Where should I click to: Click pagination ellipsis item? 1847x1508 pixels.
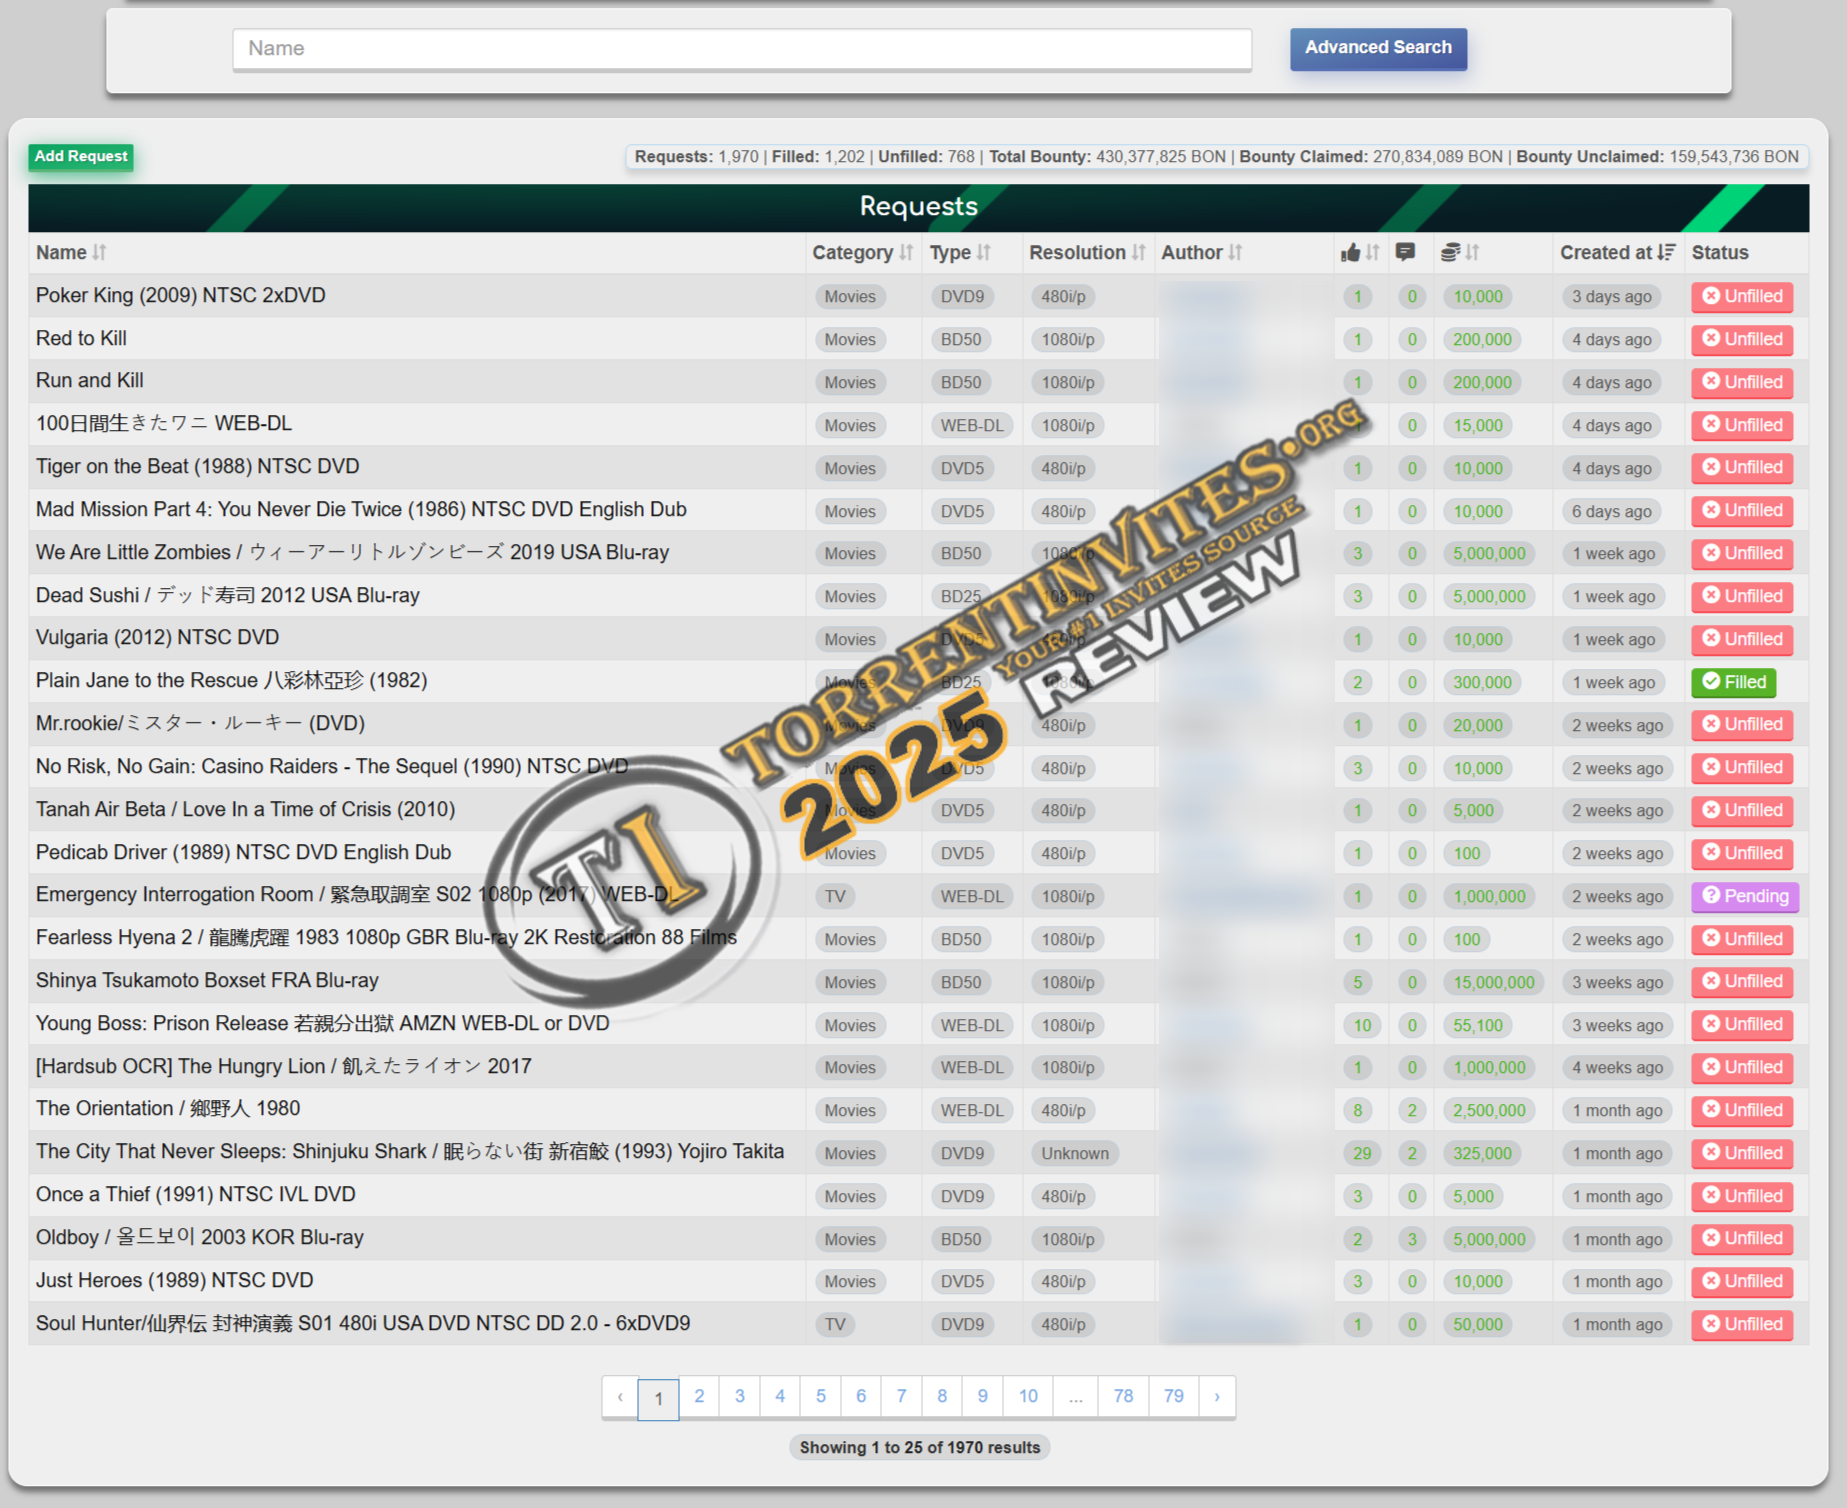(1075, 1396)
